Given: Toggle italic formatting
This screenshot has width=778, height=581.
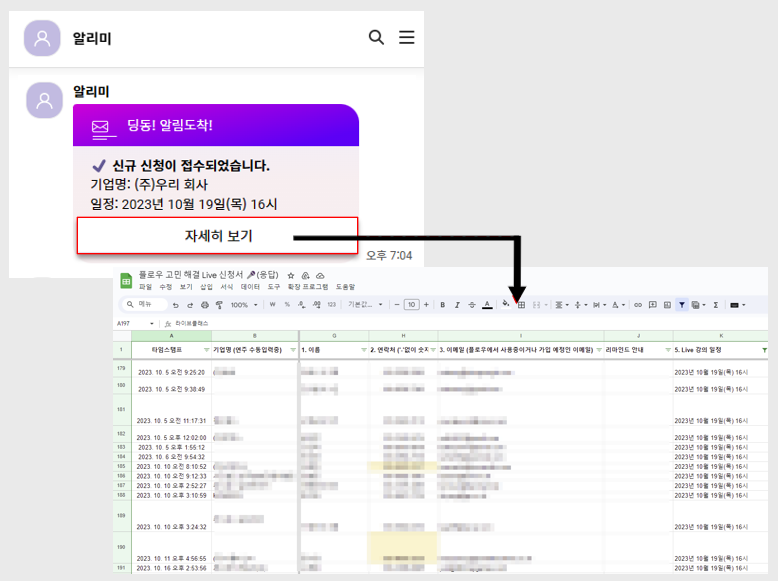Looking at the screenshot, I should tap(457, 305).
